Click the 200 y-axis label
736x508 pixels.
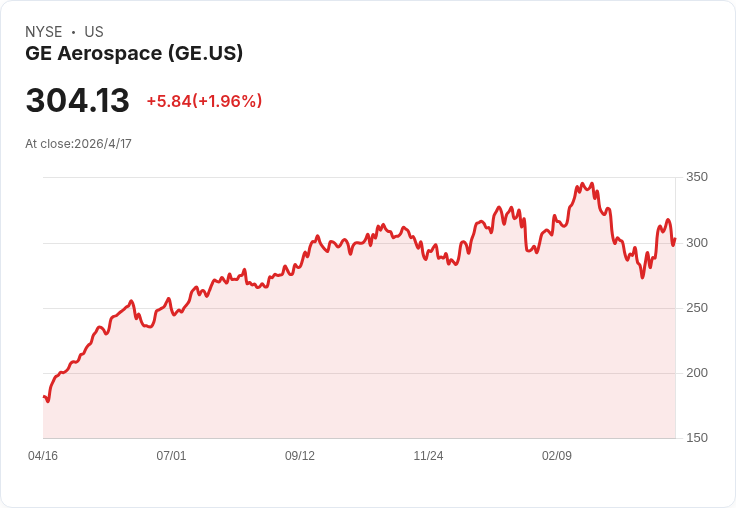click(697, 373)
